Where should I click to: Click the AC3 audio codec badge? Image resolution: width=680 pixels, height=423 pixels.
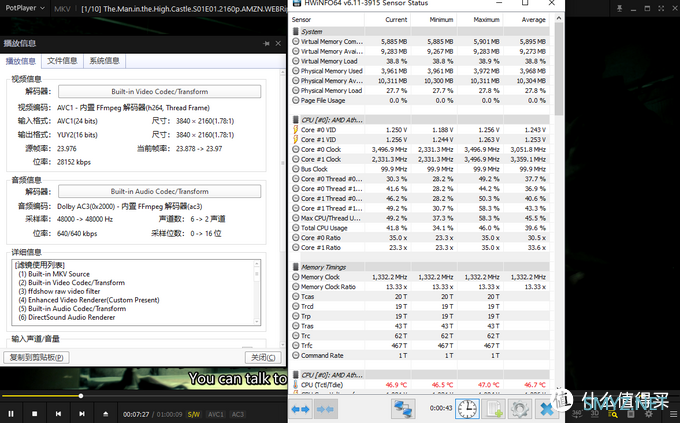(238, 414)
